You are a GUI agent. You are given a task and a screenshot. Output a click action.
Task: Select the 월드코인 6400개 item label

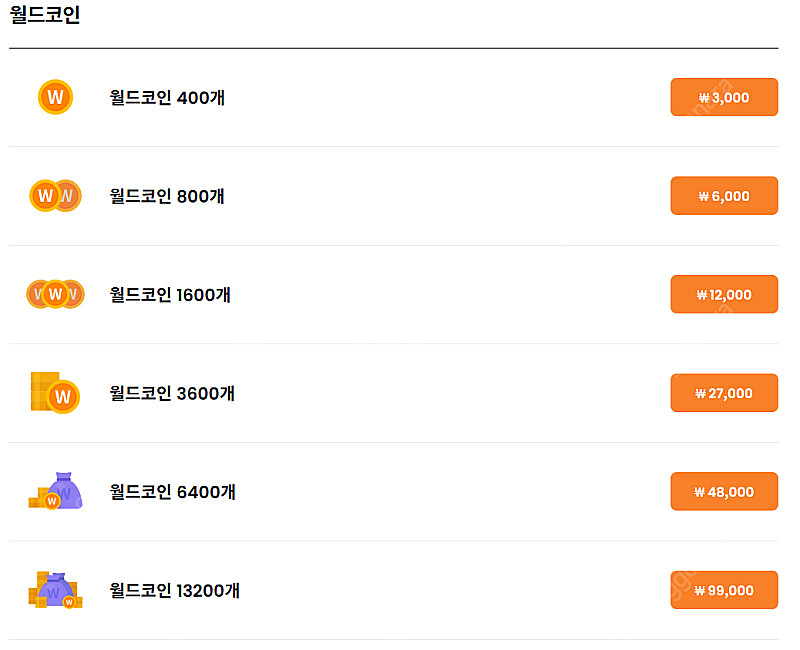tap(172, 491)
